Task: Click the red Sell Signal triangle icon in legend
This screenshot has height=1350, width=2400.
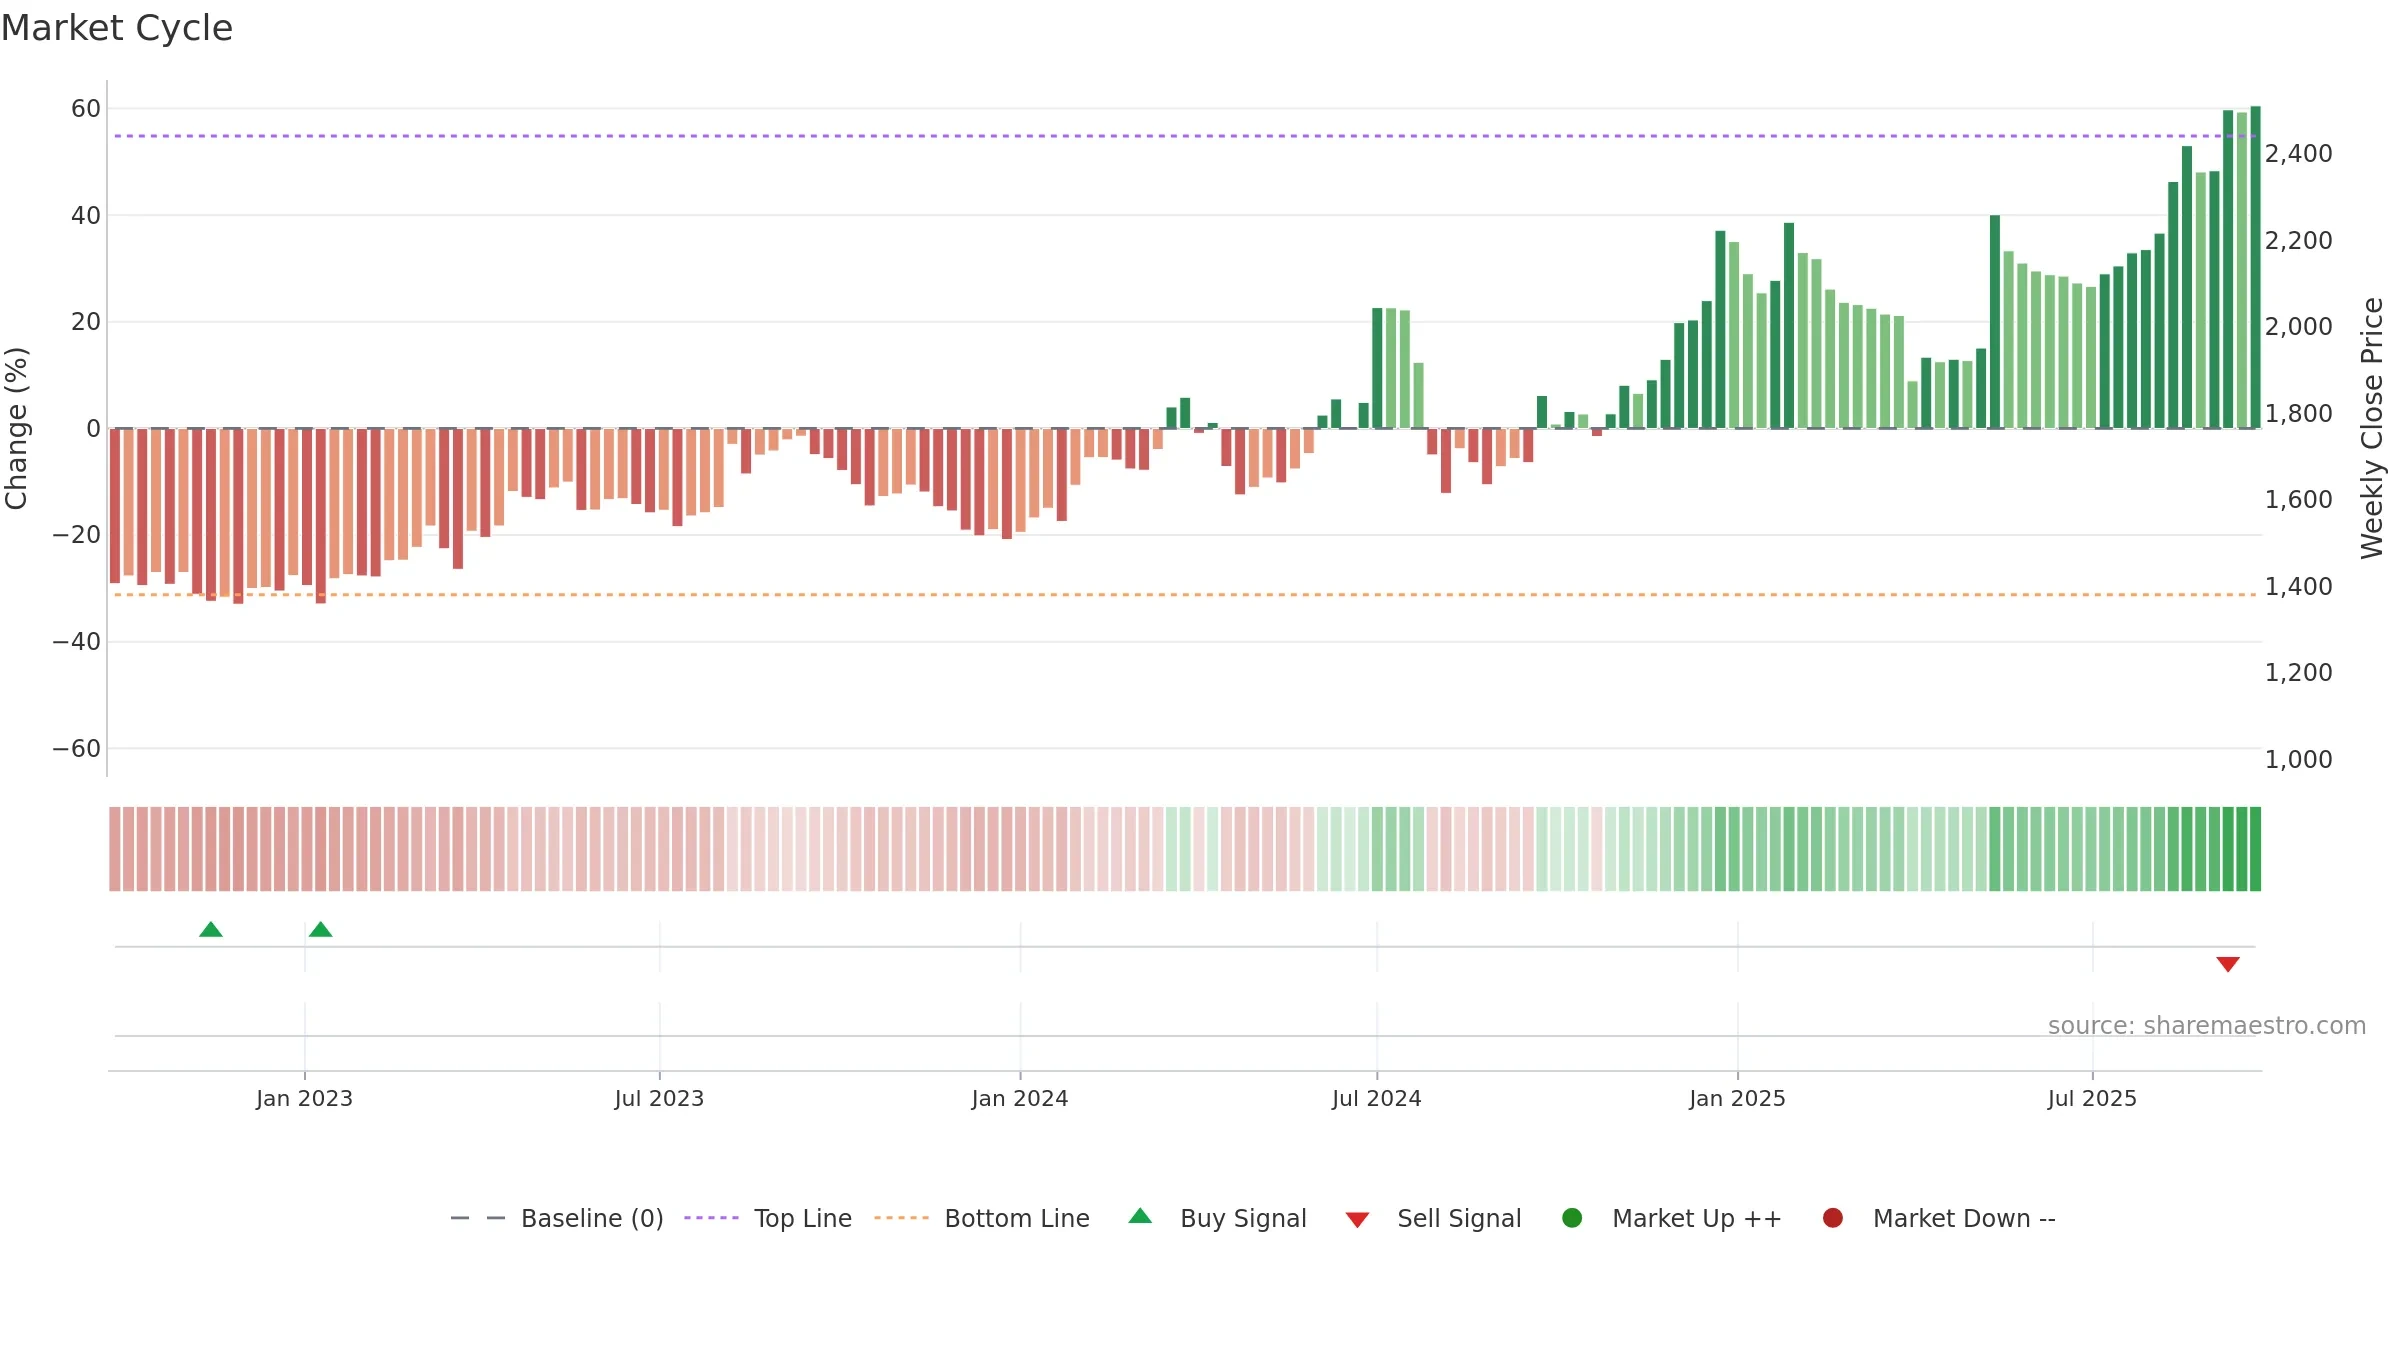Action: coord(1357,1220)
